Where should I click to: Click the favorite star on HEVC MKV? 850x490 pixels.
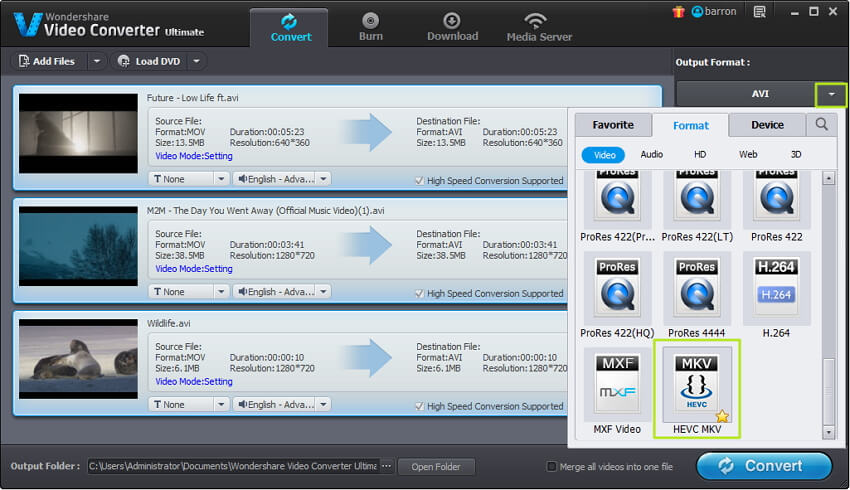(x=722, y=416)
